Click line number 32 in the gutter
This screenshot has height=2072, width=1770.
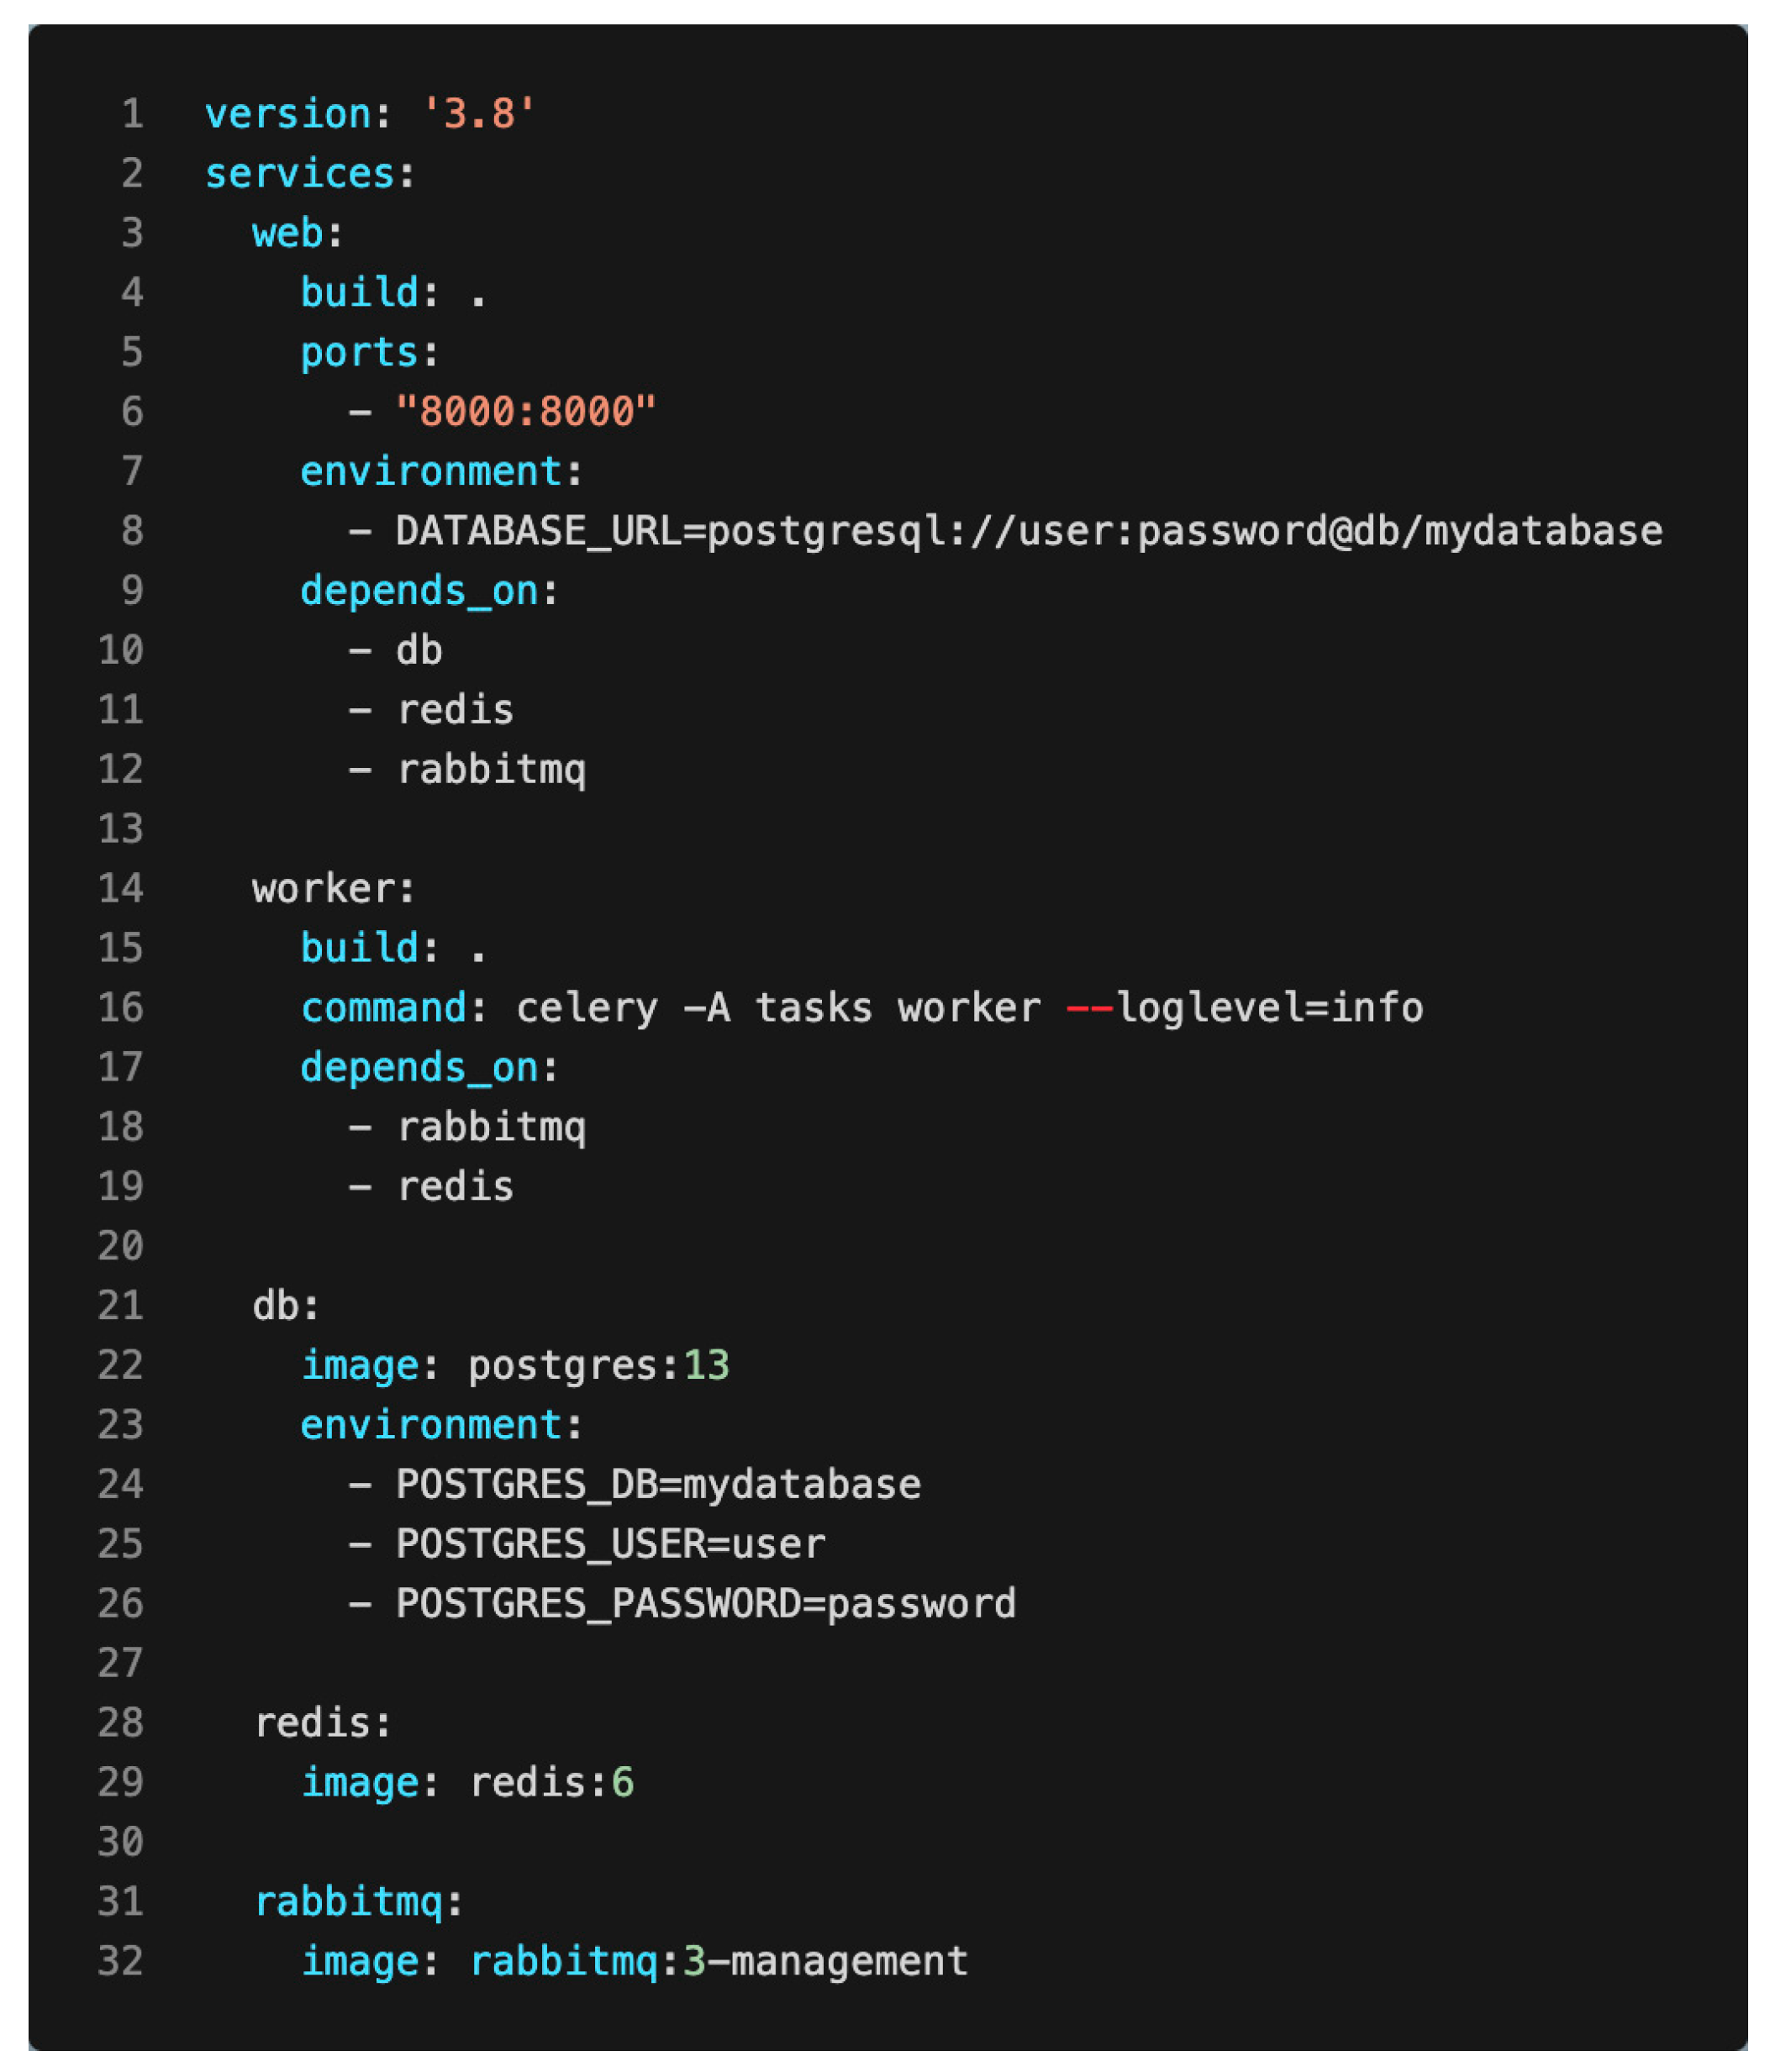120,1962
